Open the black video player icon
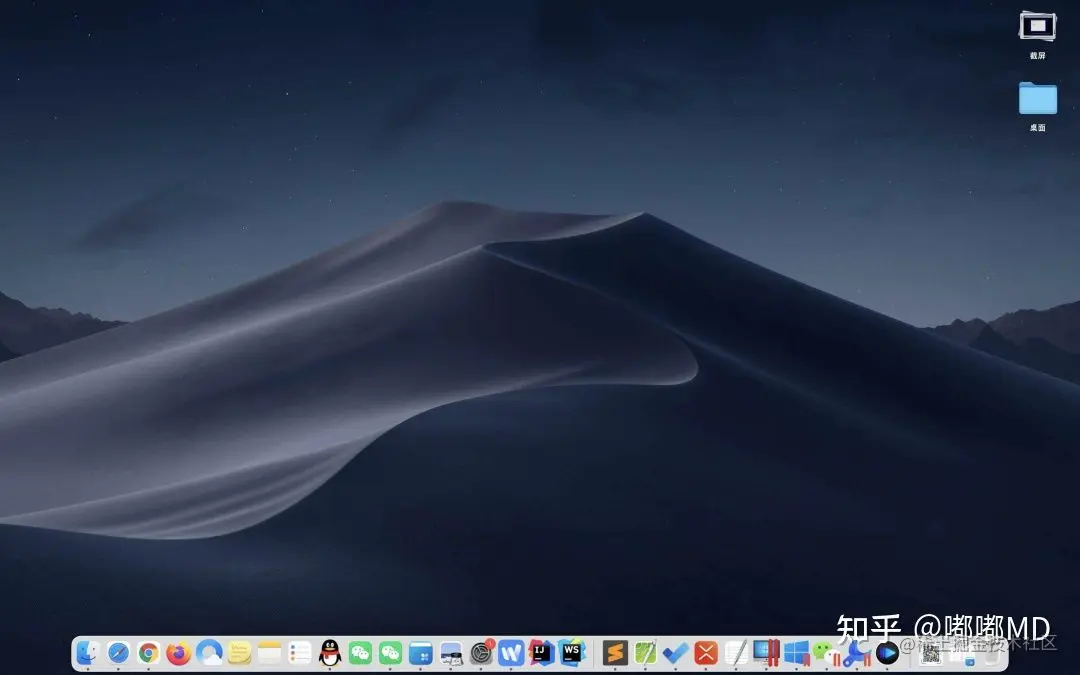Viewport: 1080px width, 675px height. (x=888, y=652)
